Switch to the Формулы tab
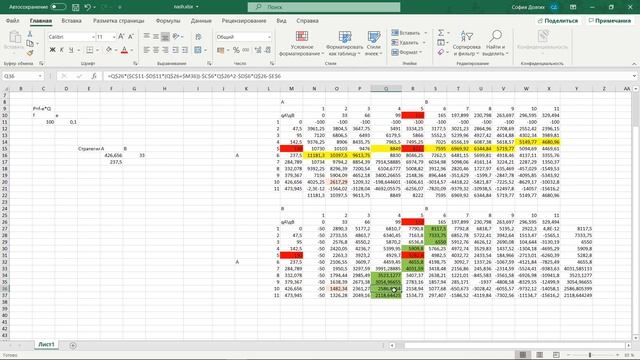 click(x=168, y=20)
